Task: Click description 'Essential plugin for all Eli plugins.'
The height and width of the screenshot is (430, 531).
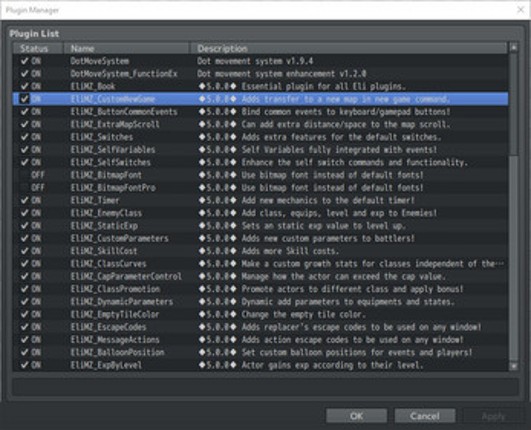Action: pos(323,86)
